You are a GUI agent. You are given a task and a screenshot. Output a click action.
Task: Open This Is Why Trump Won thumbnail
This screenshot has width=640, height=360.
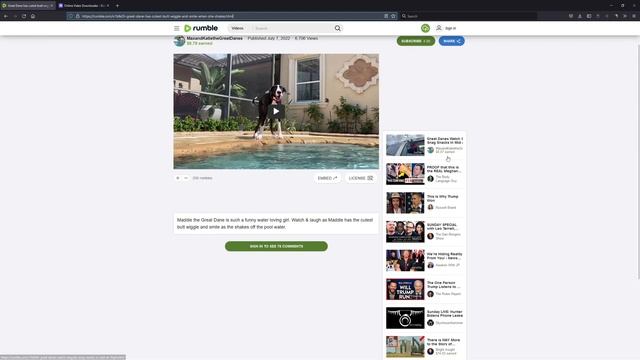pyautogui.click(x=405, y=203)
